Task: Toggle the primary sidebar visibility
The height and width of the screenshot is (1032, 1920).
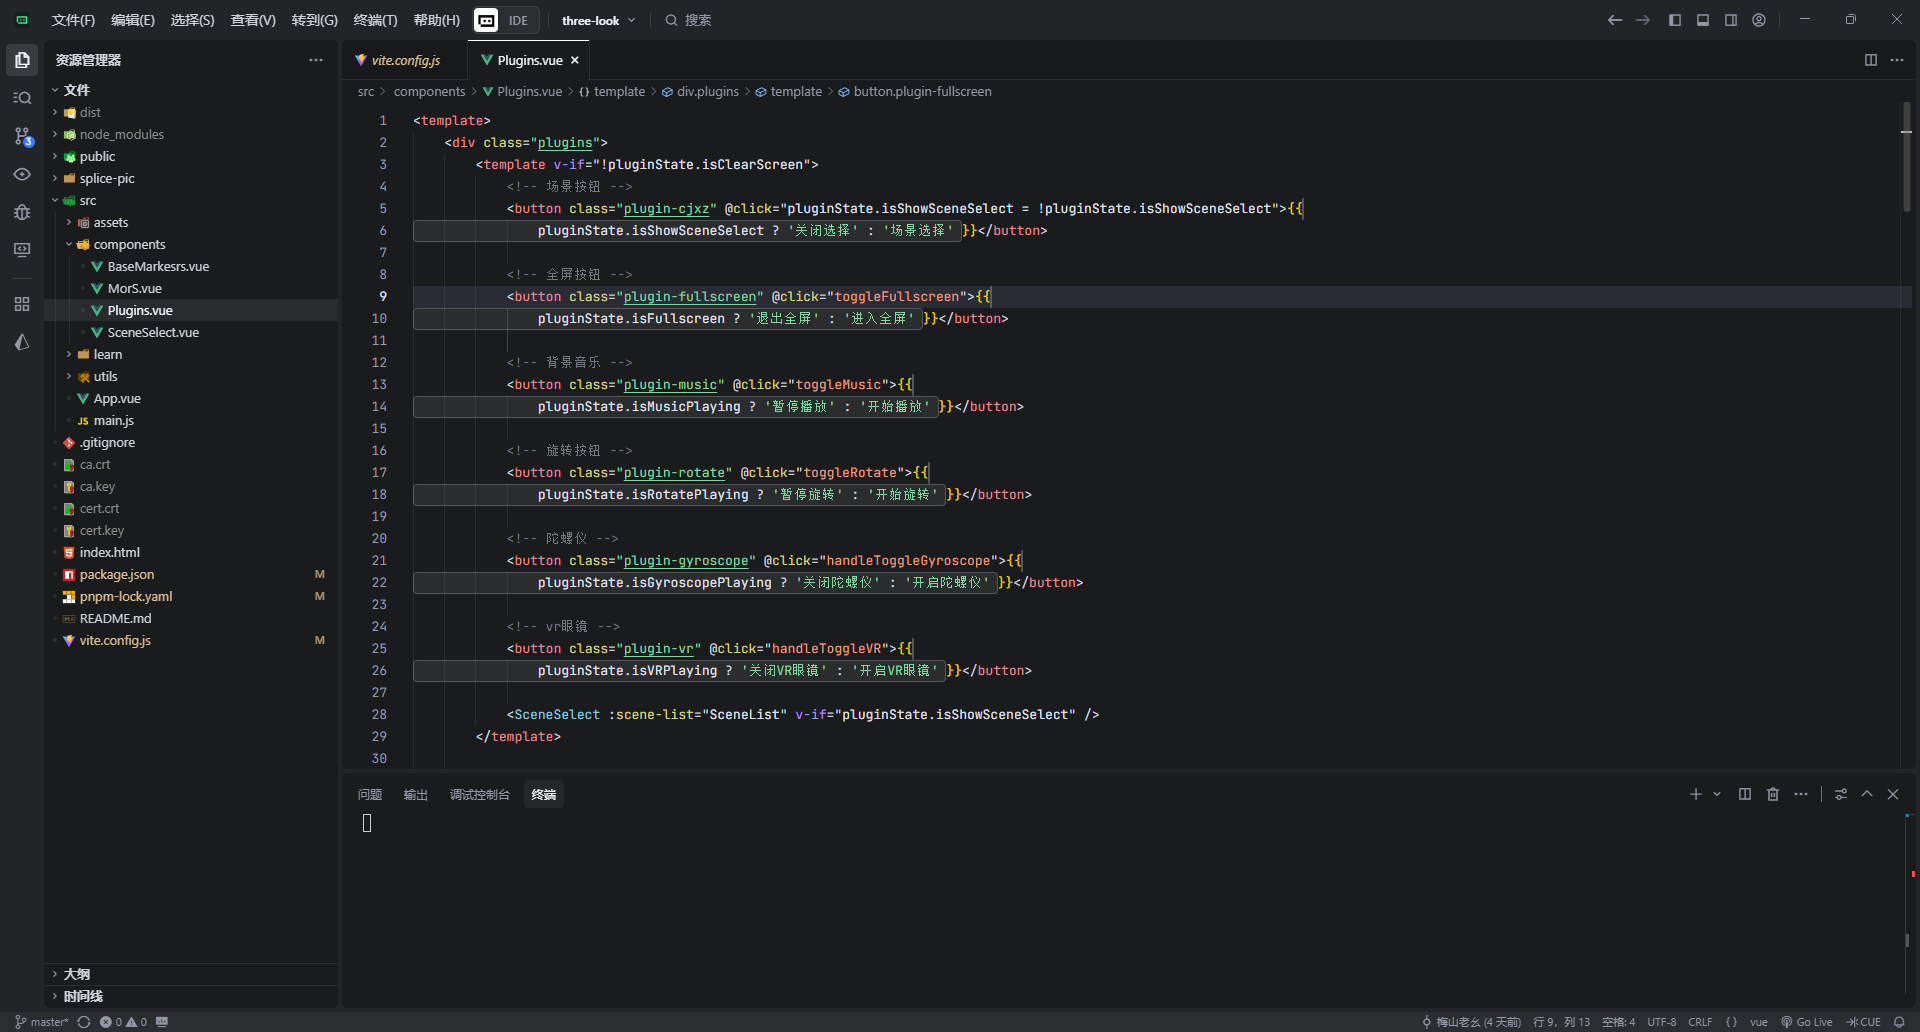Action: coord(1675,19)
